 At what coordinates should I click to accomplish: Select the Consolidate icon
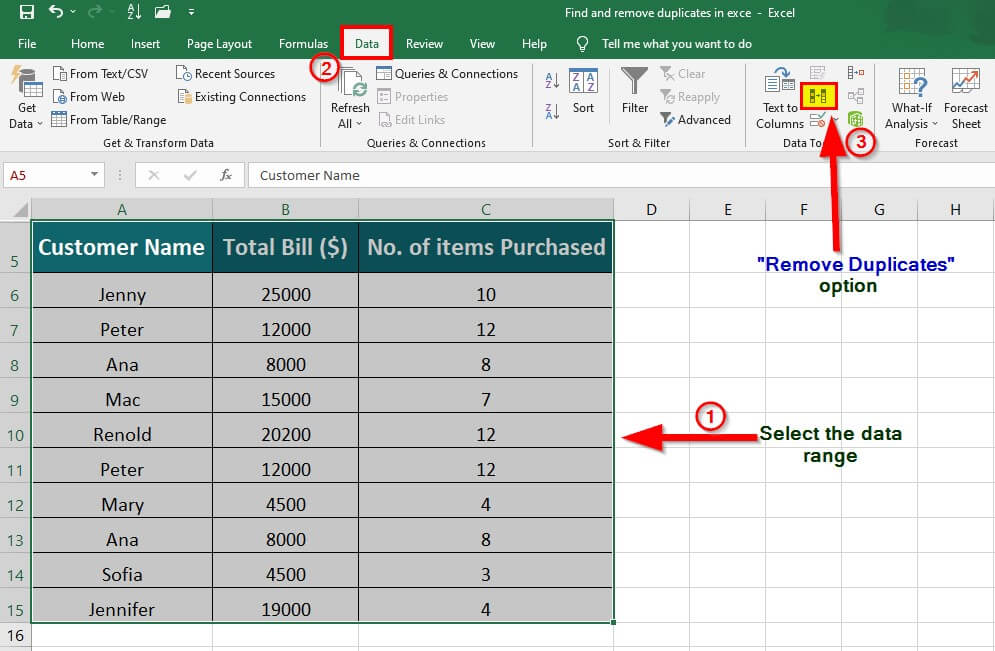point(854,72)
